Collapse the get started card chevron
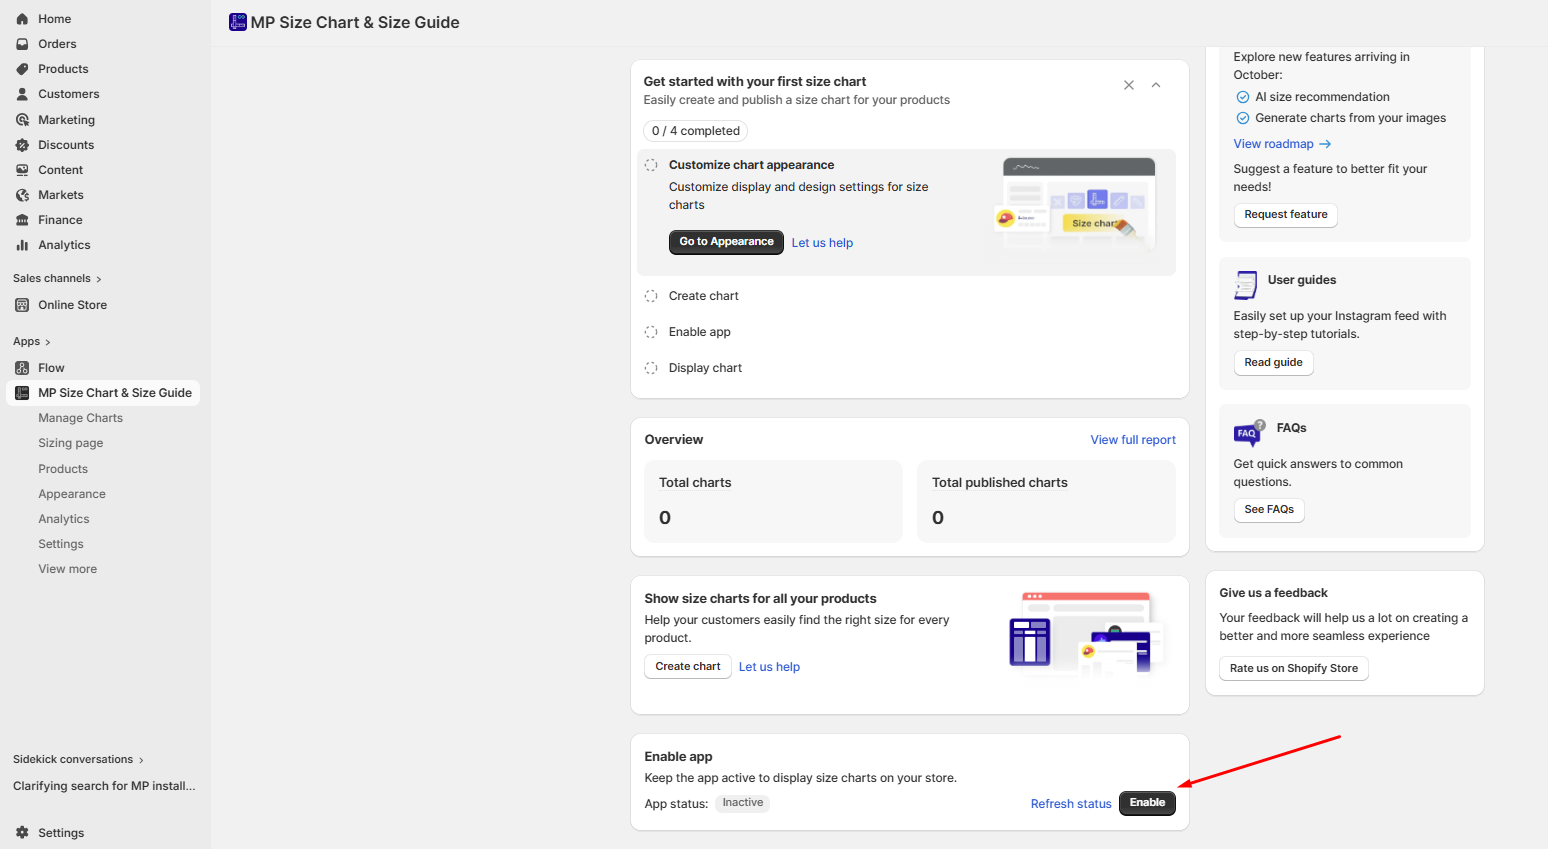Screen dimensions: 1548x849 (x=1156, y=85)
